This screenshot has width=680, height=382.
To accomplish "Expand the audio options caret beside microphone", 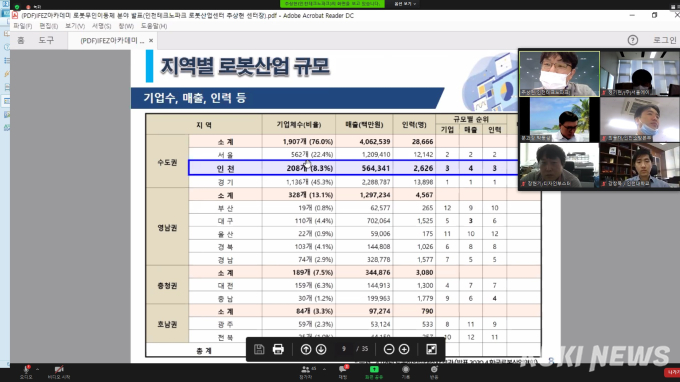I will (x=38, y=369).
